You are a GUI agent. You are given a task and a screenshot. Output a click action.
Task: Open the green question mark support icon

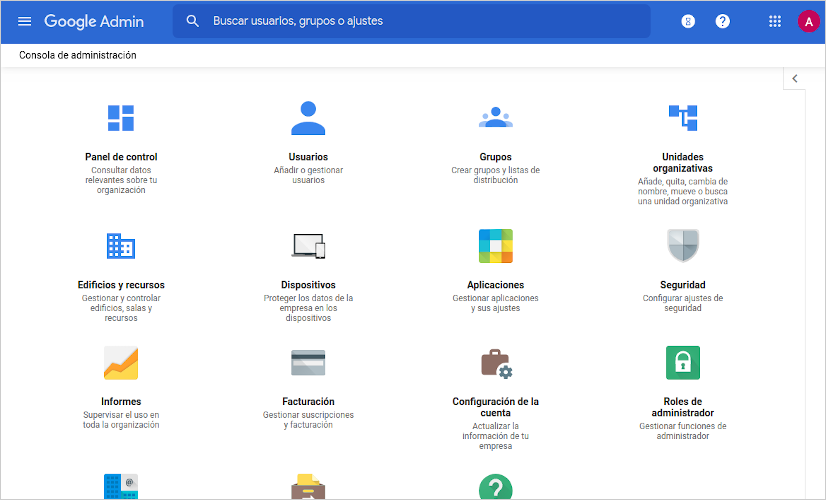pyautogui.click(x=496, y=486)
